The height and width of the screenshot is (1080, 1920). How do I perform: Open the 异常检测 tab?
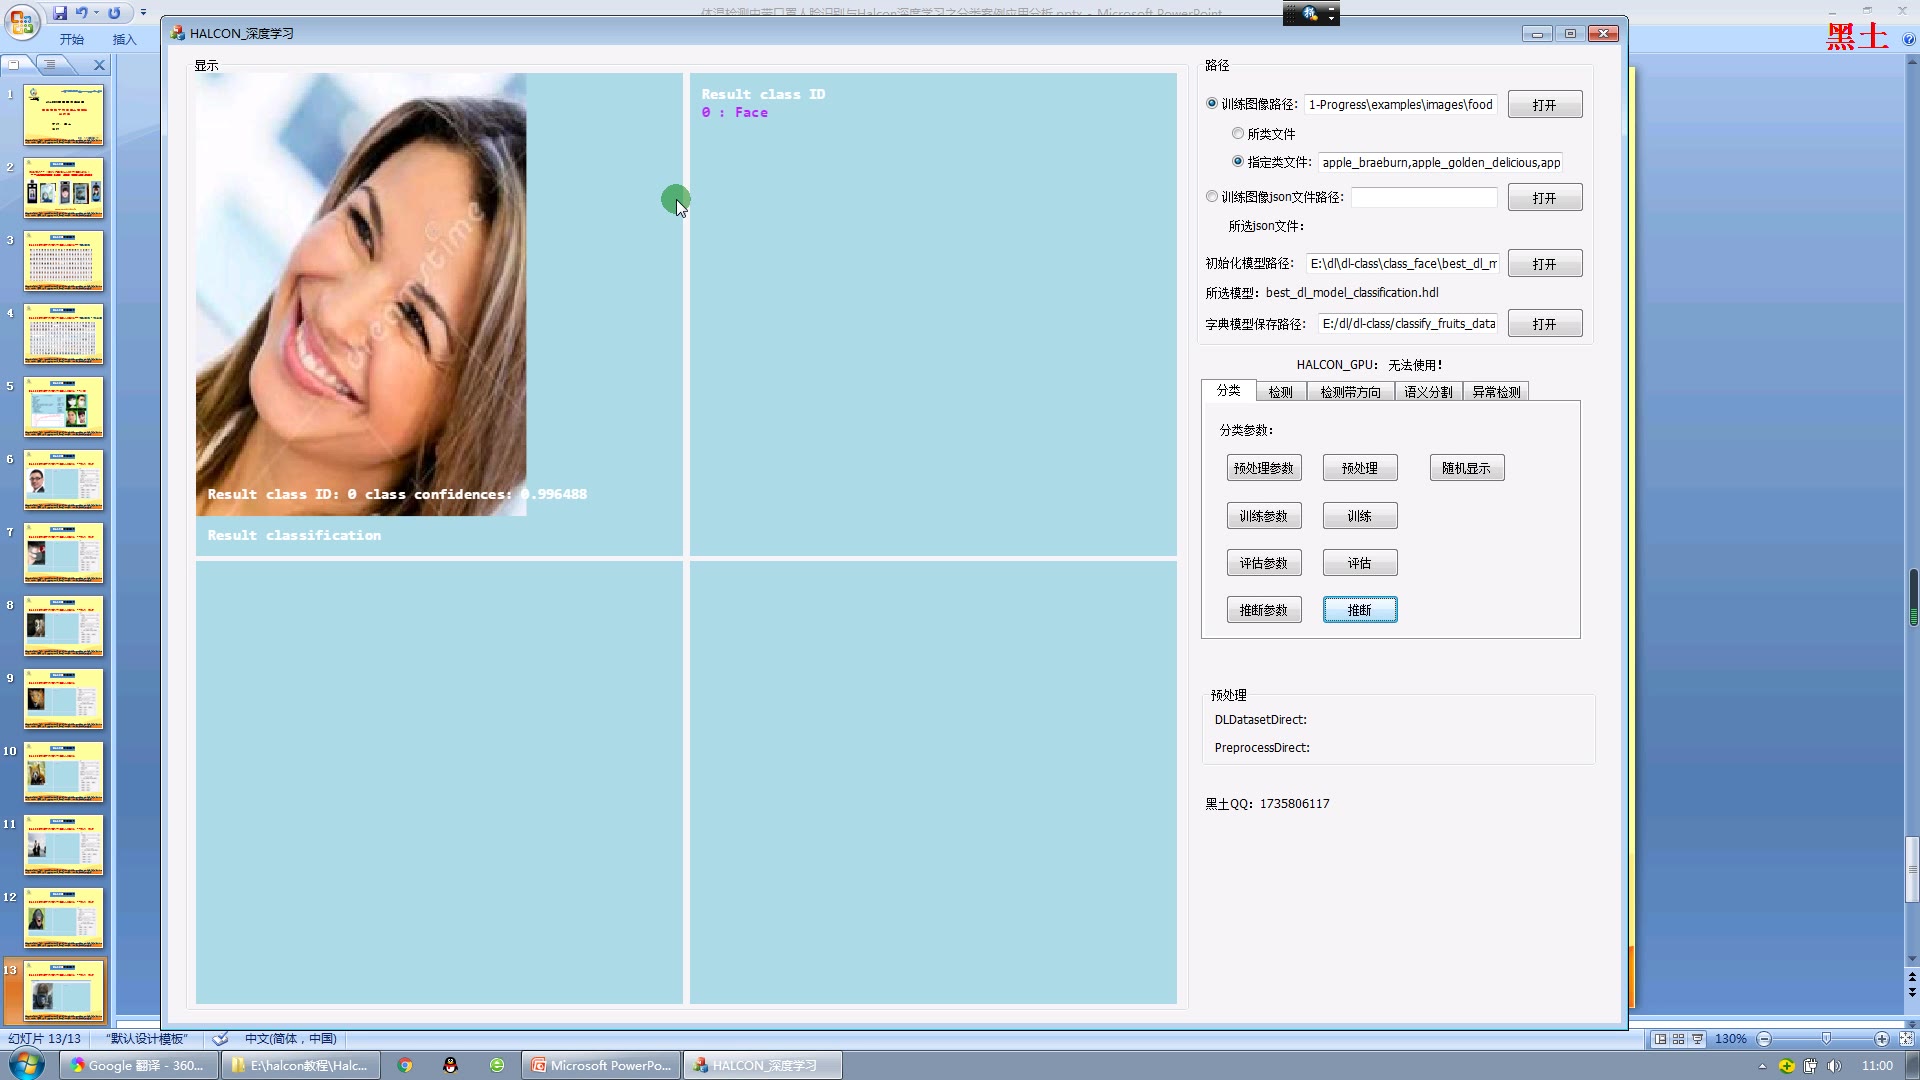point(1496,392)
